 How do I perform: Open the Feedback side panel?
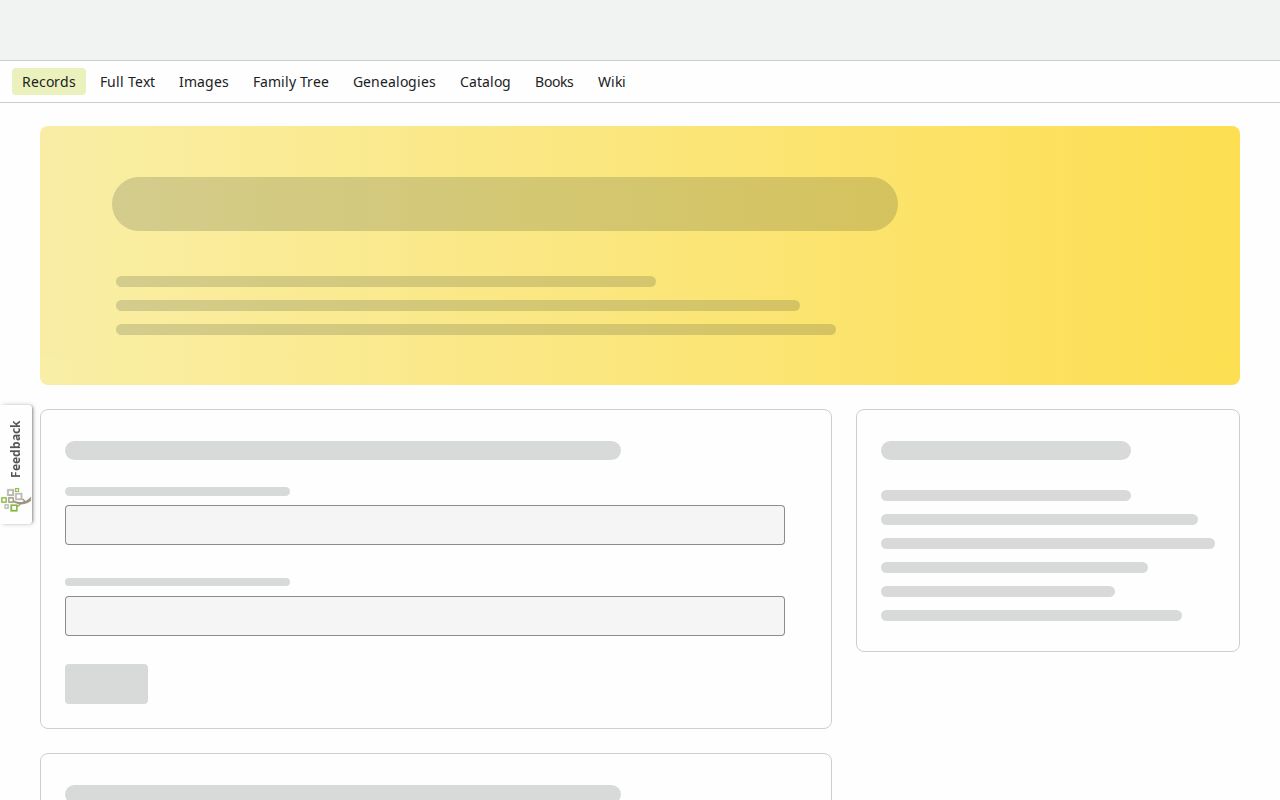16,464
